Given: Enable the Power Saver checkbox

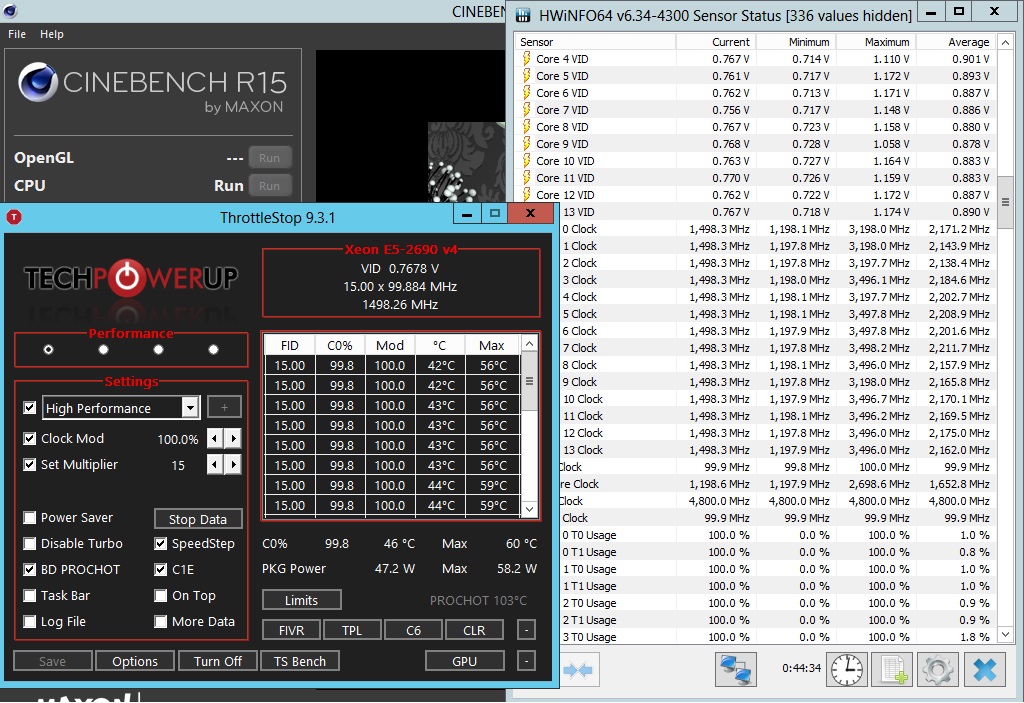Looking at the screenshot, I should pyautogui.click(x=29, y=518).
